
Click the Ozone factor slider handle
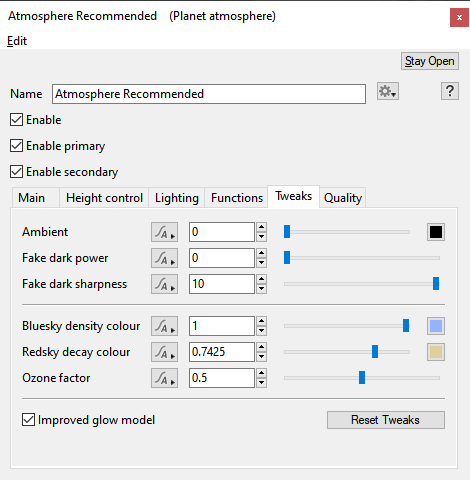pos(362,378)
